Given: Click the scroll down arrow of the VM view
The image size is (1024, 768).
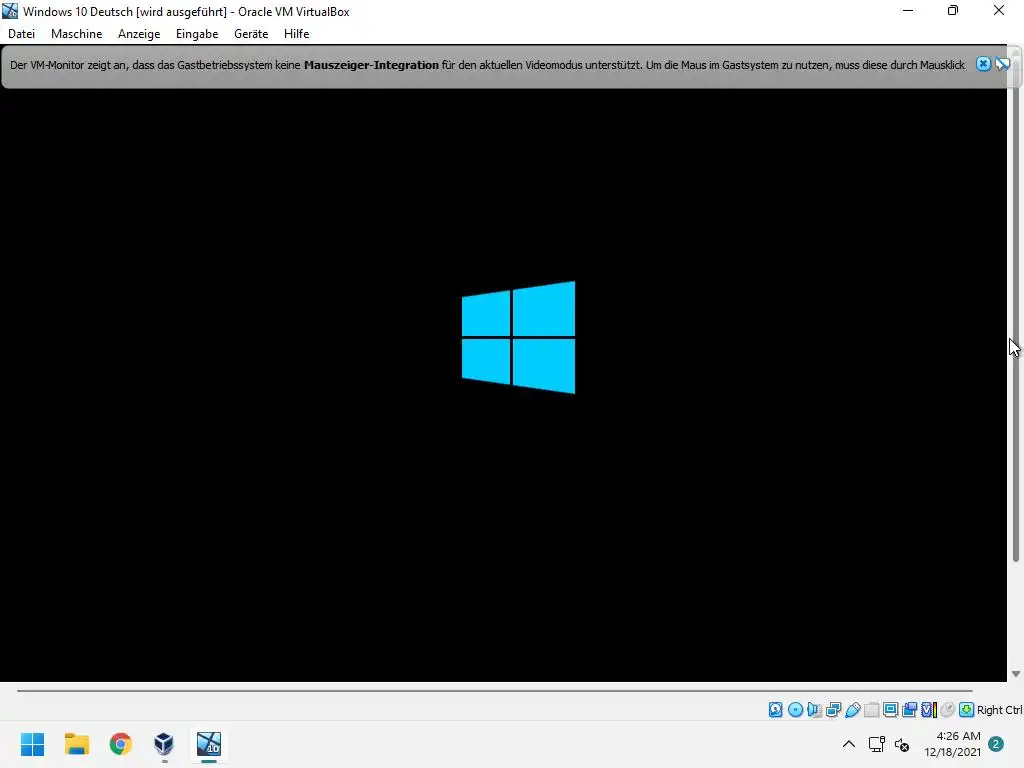Looking at the screenshot, I should (1016, 673).
